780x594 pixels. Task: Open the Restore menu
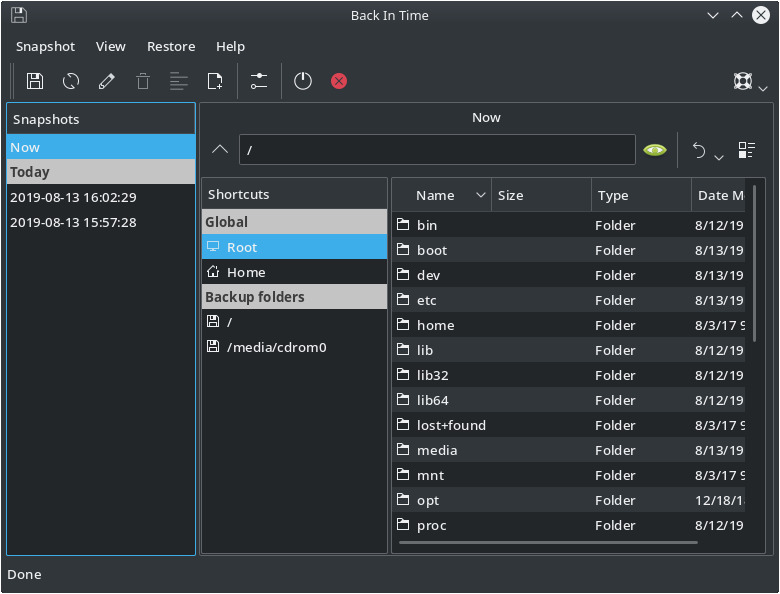pyautogui.click(x=171, y=46)
